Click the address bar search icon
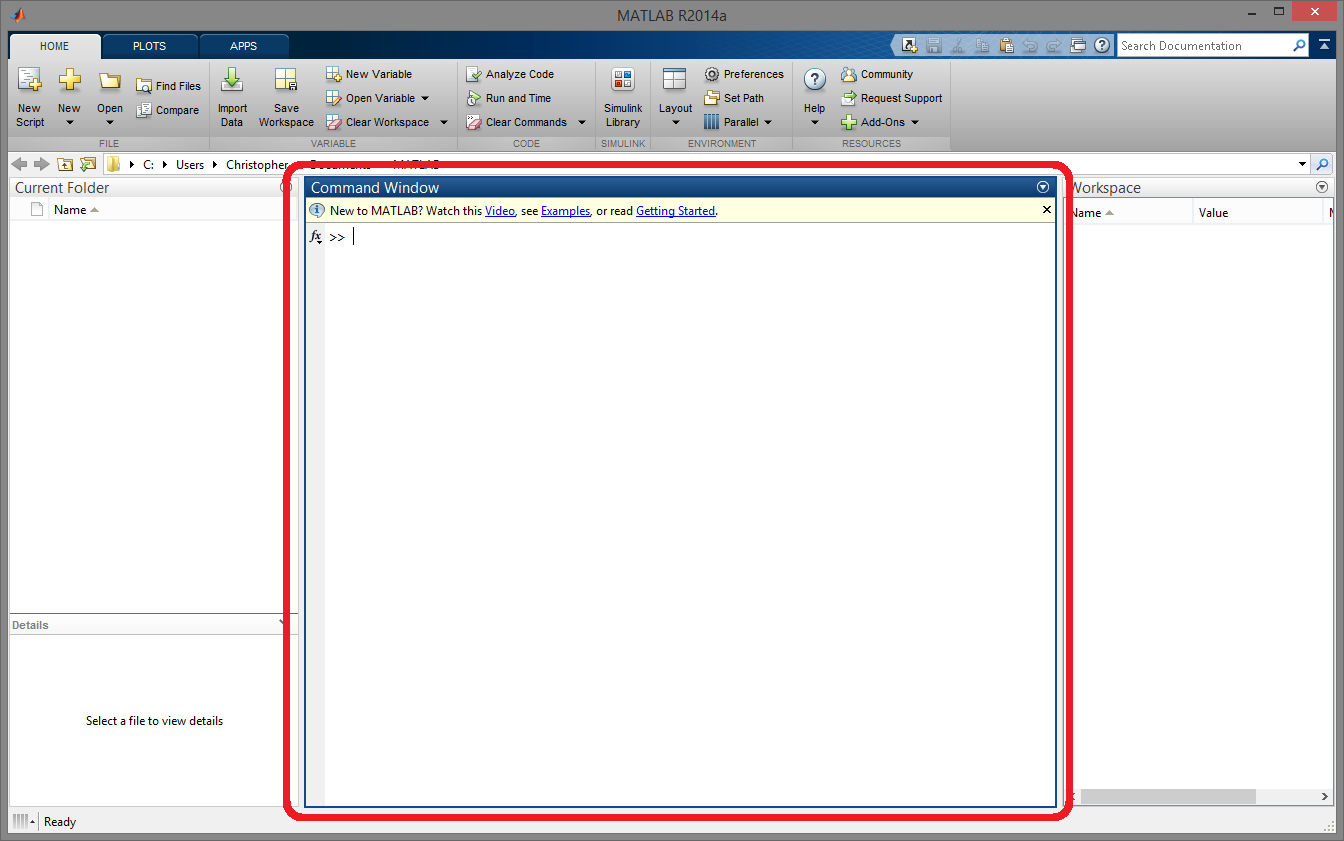Screen dimensions: 1344x841 1322,164
